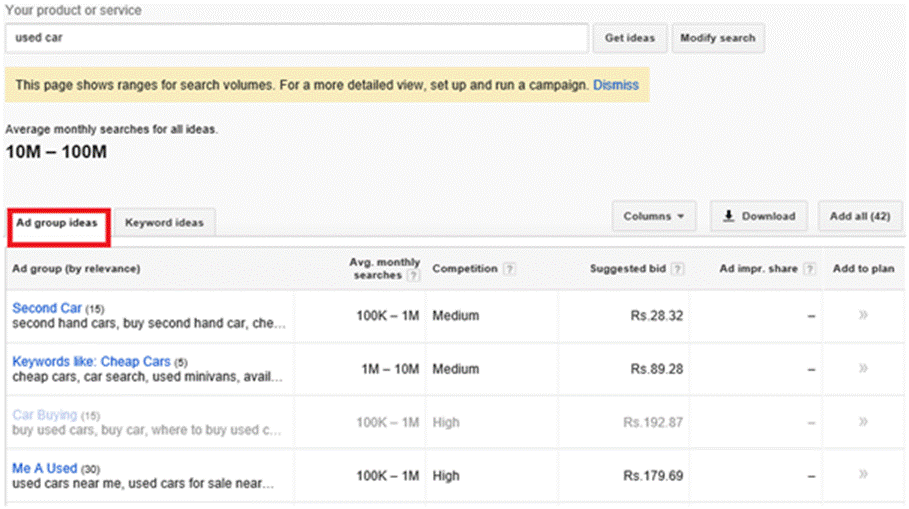909x509 pixels.
Task: Download the keyword ideas
Action: (x=758, y=216)
